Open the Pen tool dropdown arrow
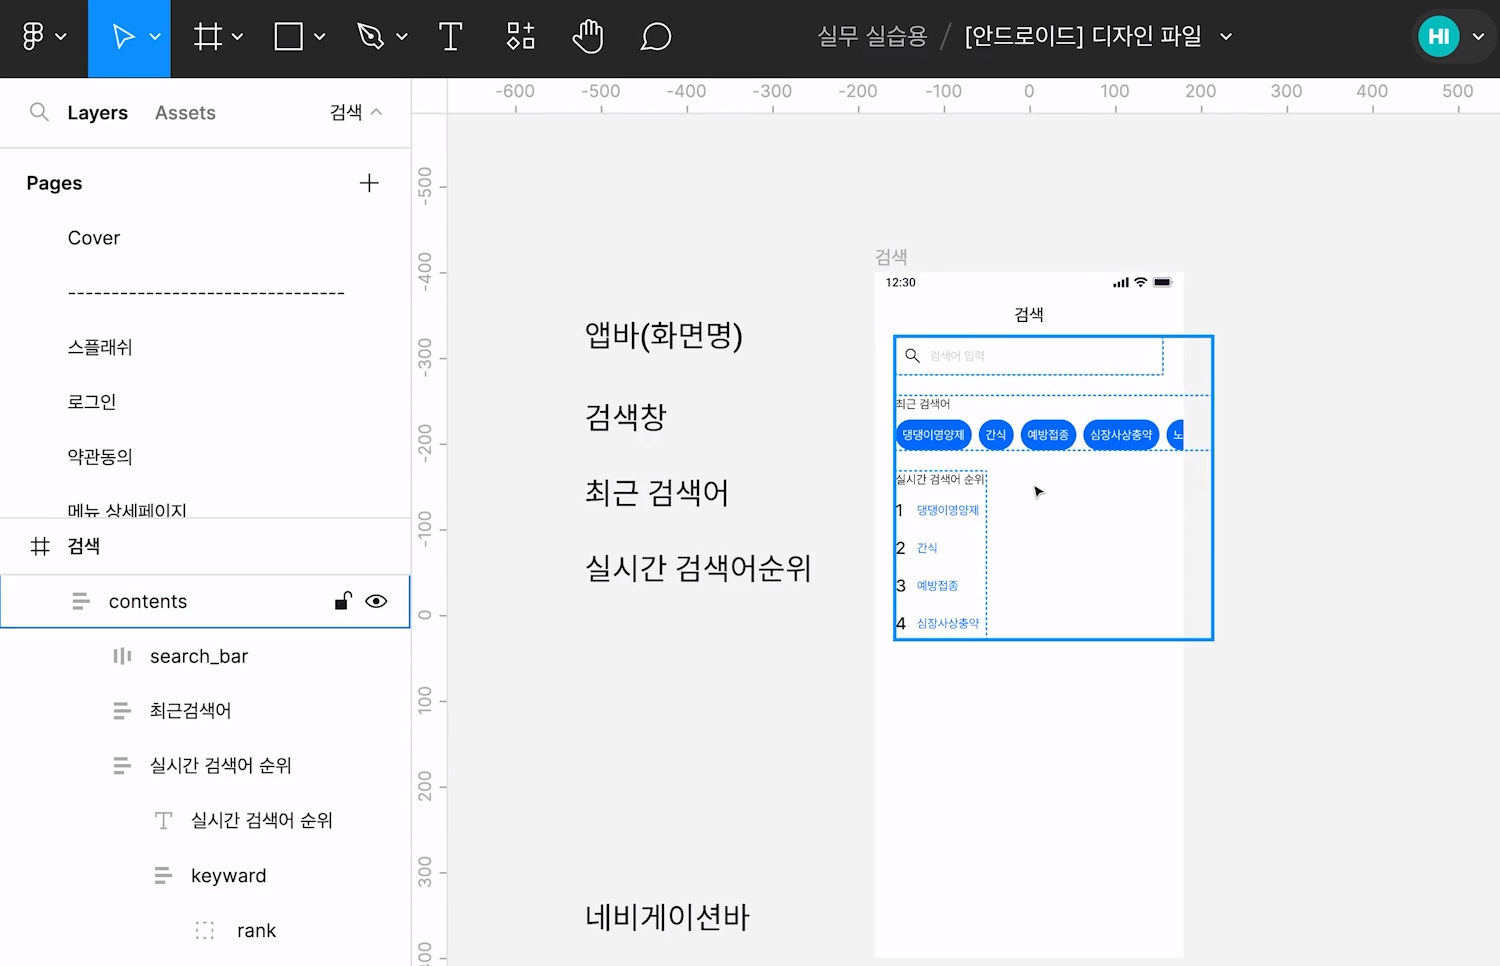Viewport: 1500px width, 966px height. 402,37
